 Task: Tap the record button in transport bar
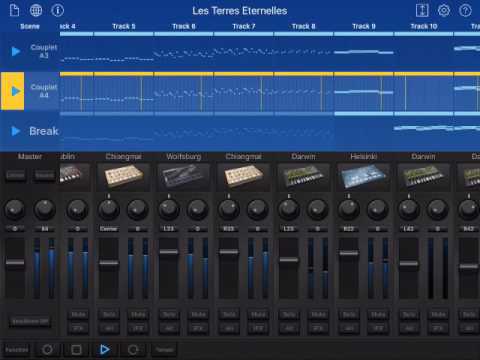pyautogui.click(x=47, y=349)
